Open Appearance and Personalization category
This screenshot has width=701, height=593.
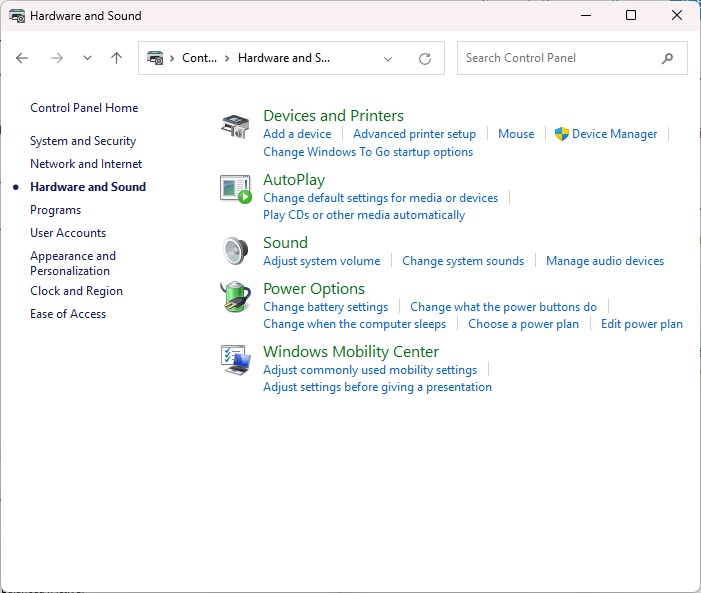click(73, 263)
